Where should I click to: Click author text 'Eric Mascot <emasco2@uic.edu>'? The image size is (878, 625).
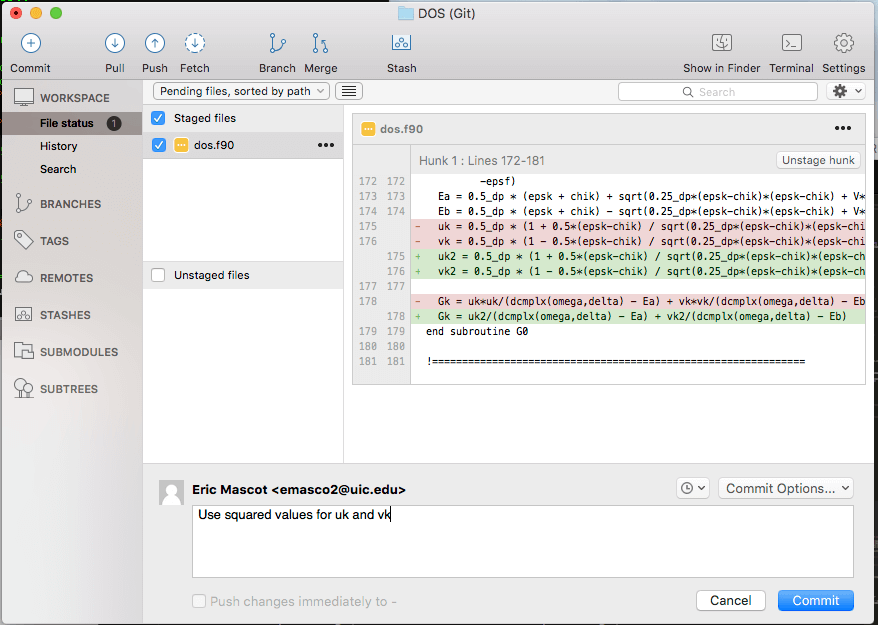[299, 489]
